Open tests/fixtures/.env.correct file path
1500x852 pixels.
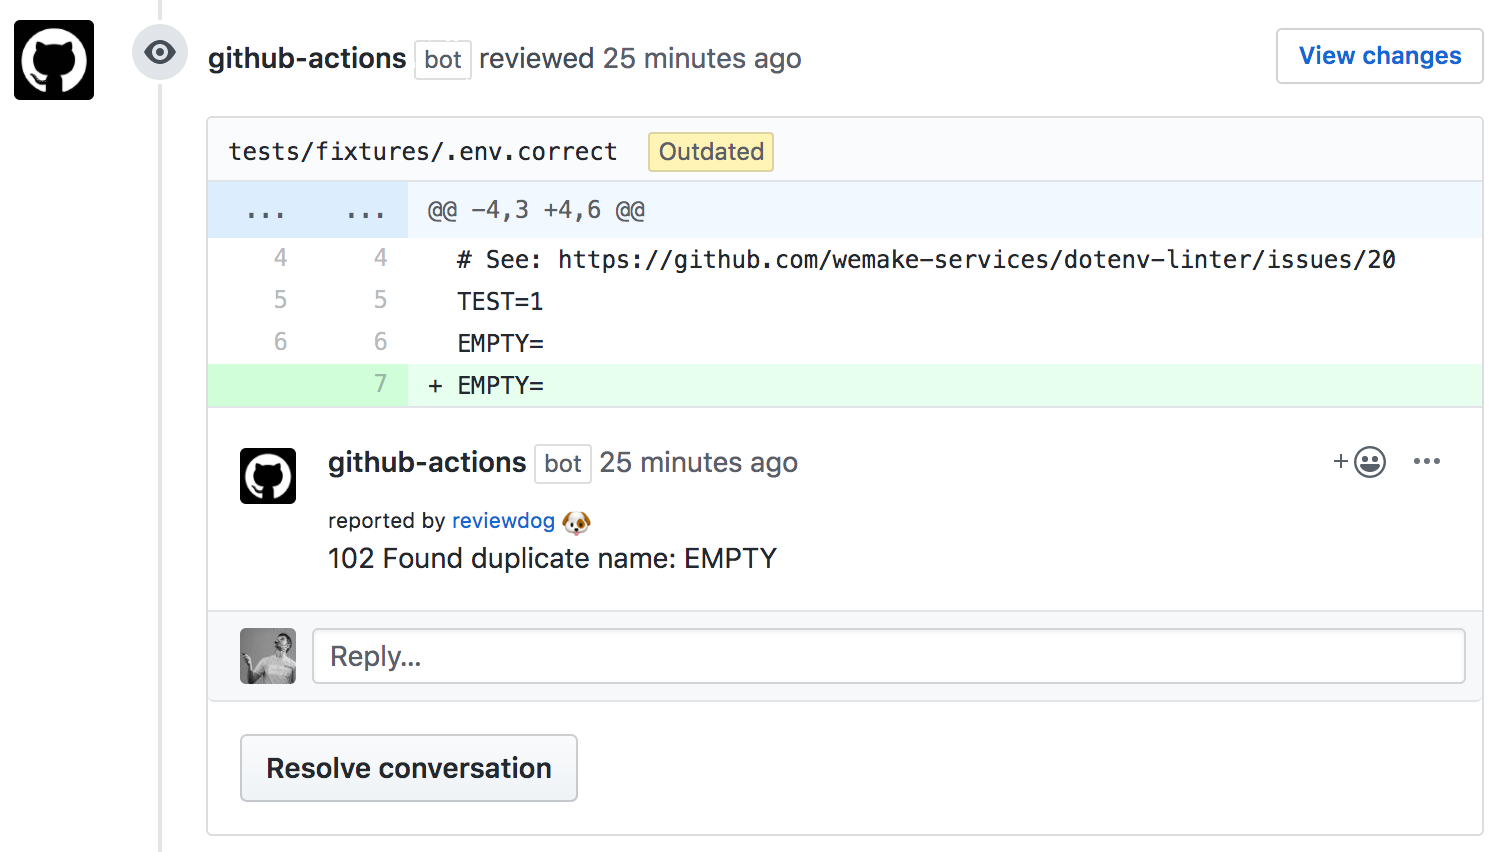pos(422,152)
